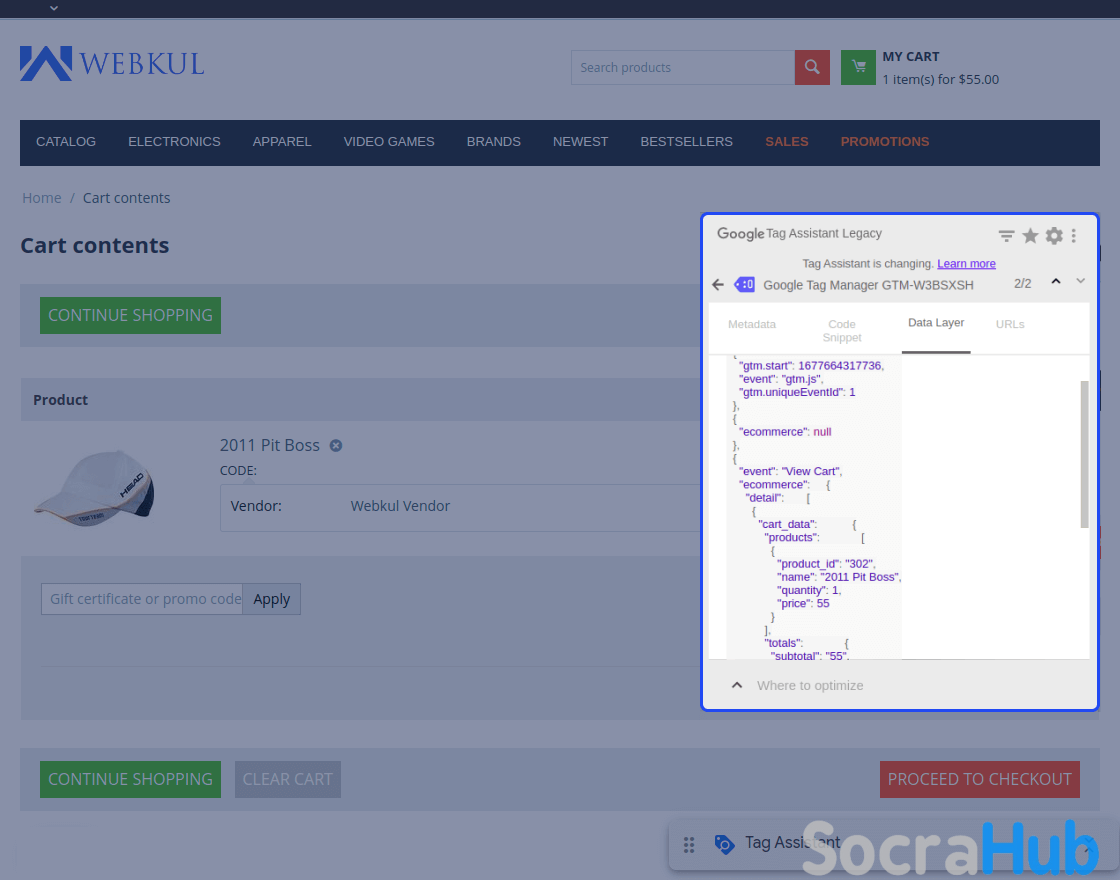Open the green cart icon
Viewport: 1120px width, 880px height.
click(x=858, y=67)
